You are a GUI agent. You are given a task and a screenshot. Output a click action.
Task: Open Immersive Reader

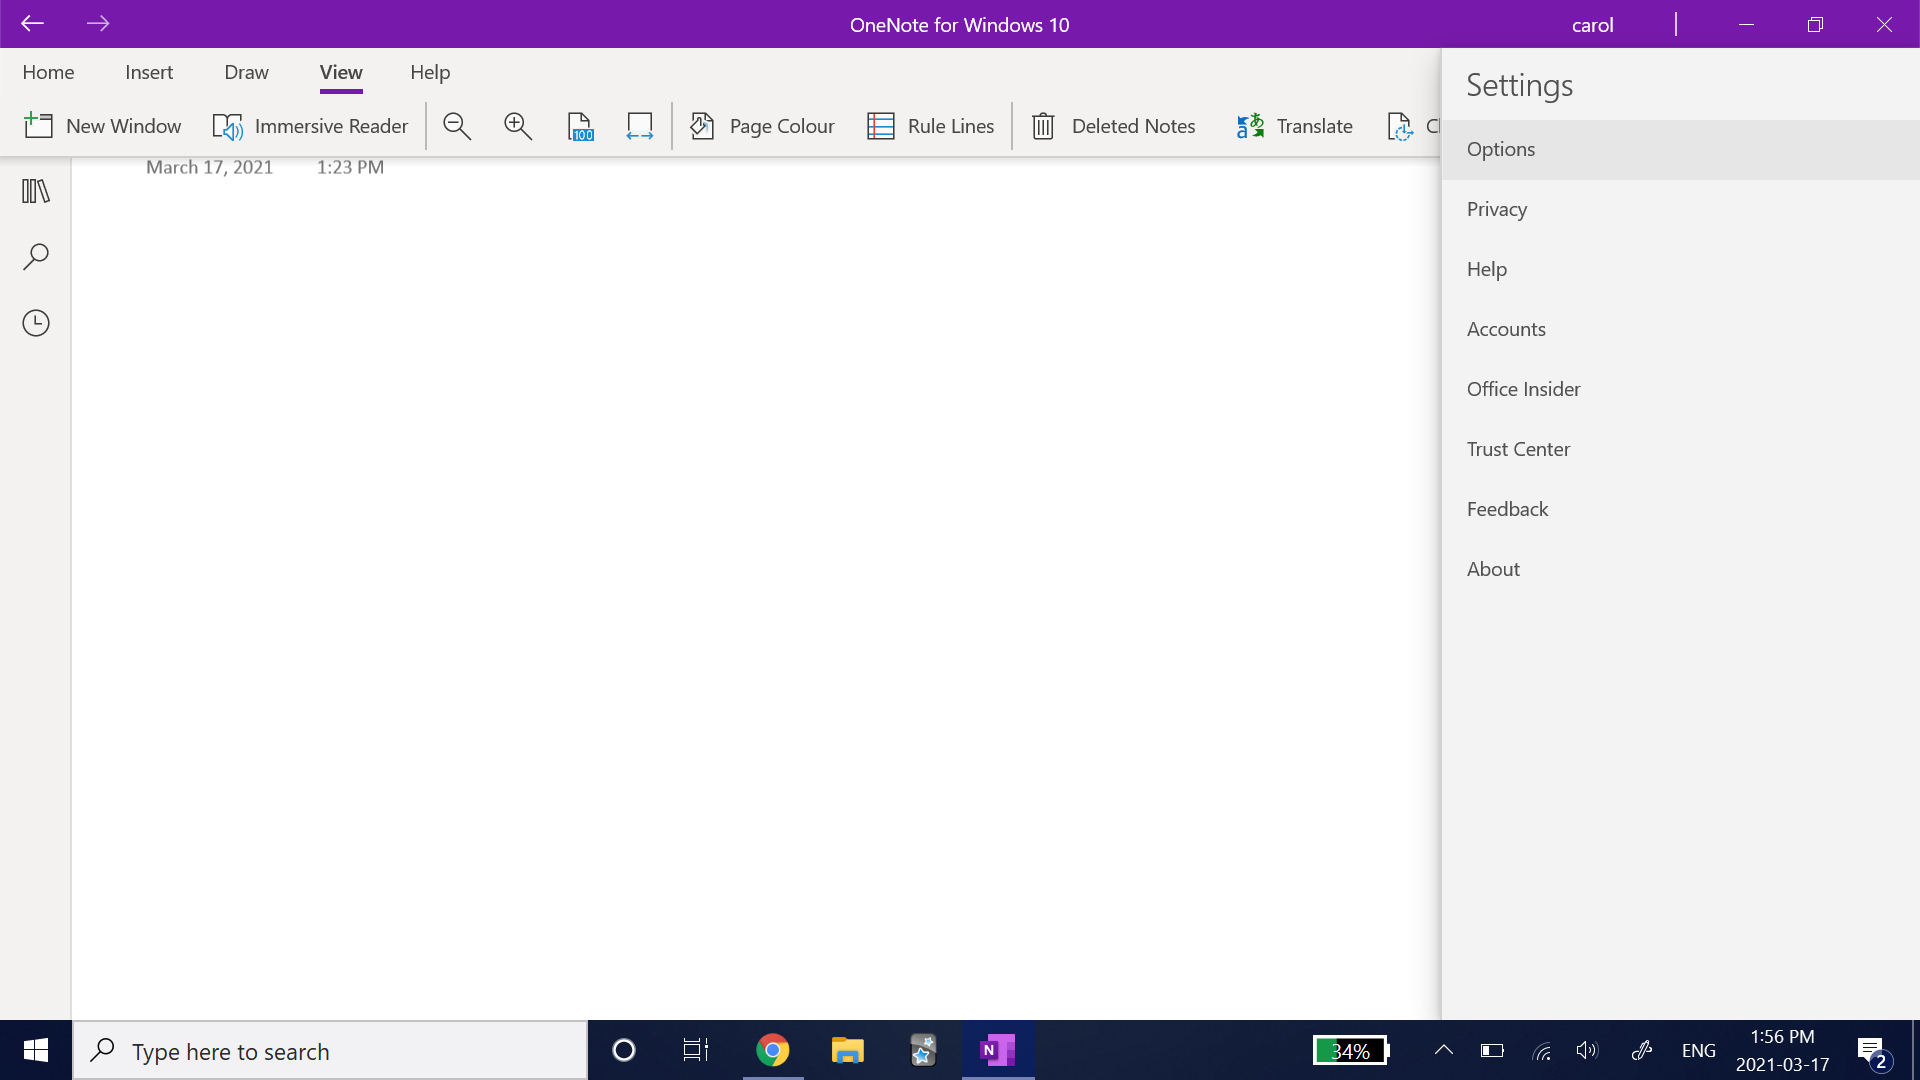point(311,126)
